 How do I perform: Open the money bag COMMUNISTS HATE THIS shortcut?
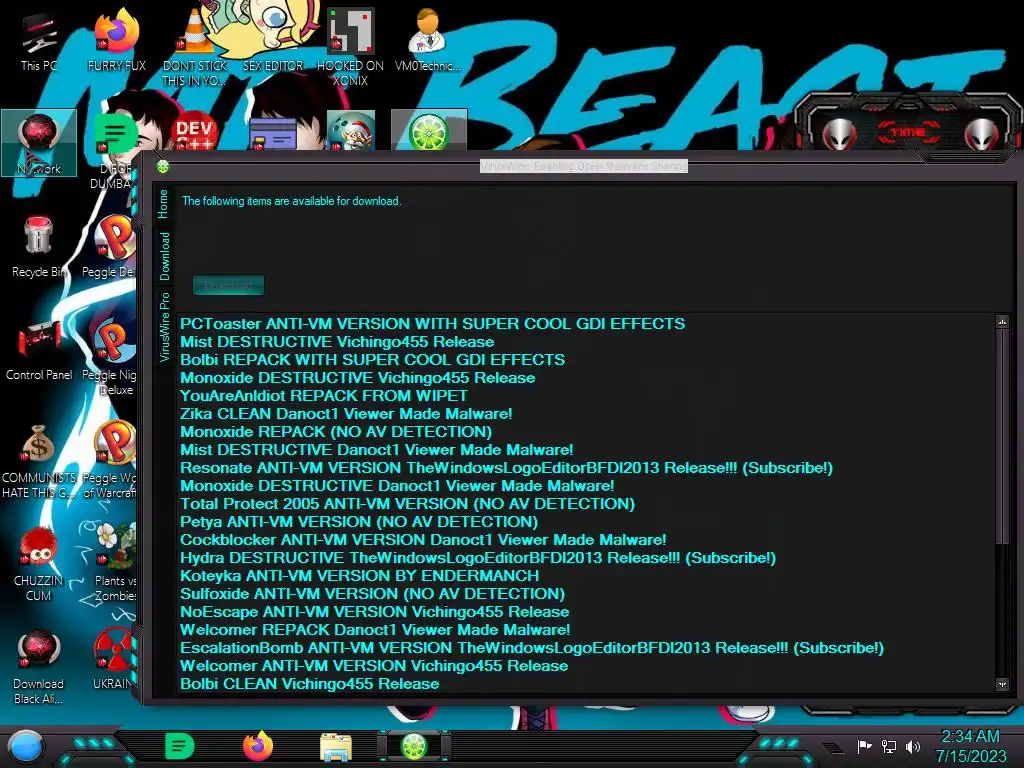point(39,462)
